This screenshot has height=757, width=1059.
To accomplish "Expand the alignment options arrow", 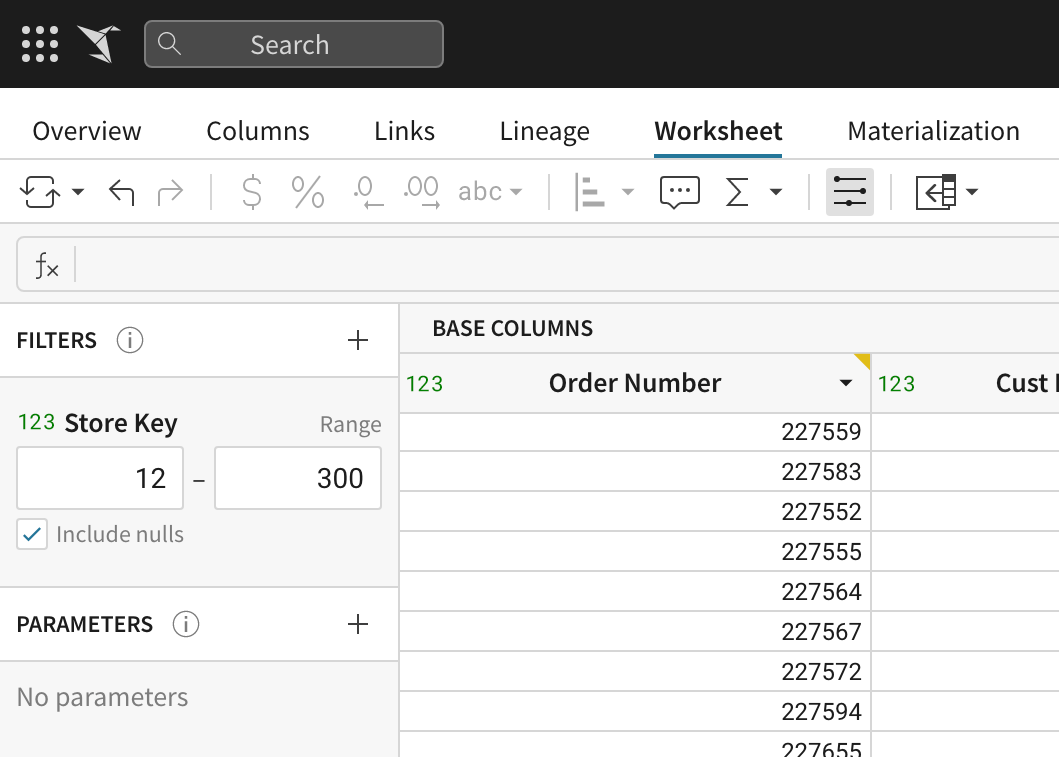I will point(627,192).
